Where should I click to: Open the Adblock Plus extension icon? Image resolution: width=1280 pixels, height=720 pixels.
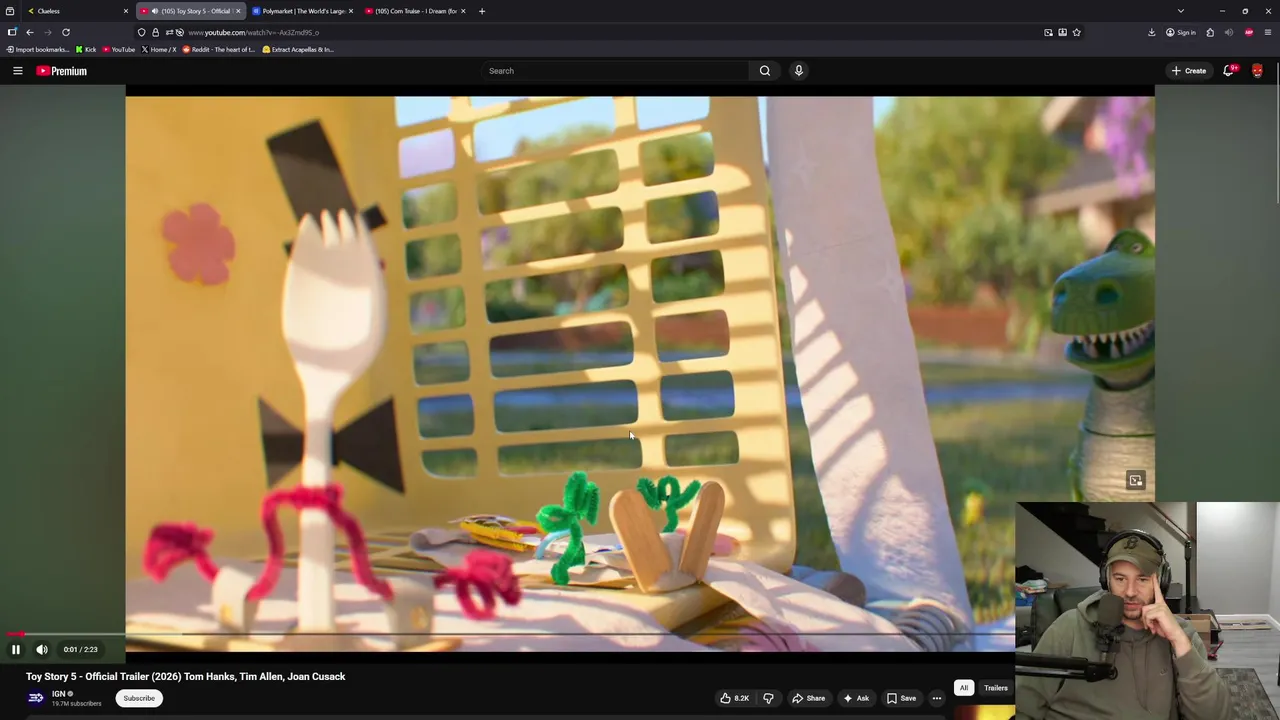[x=1249, y=32]
